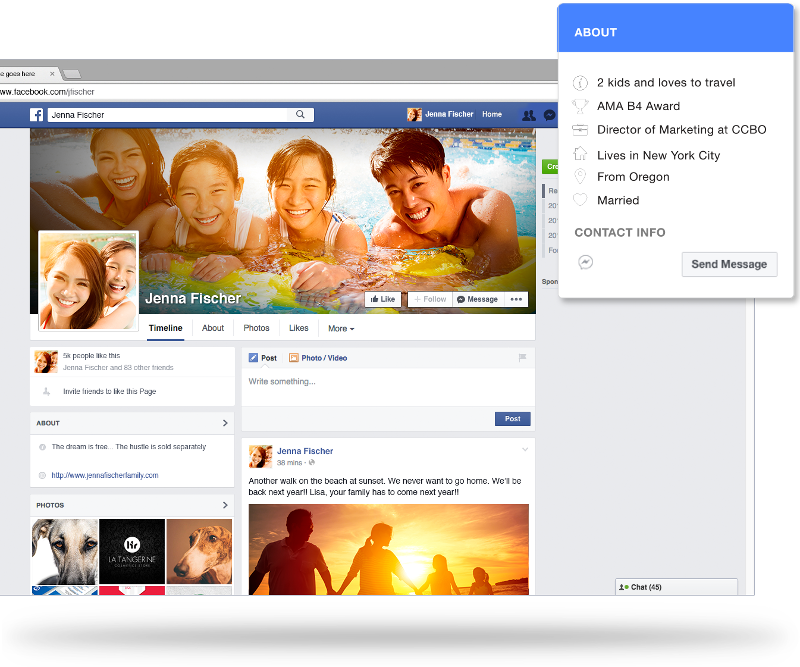Open the jennafischerfamily.com link
Screen dimensions: 800x667
point(105,475)
